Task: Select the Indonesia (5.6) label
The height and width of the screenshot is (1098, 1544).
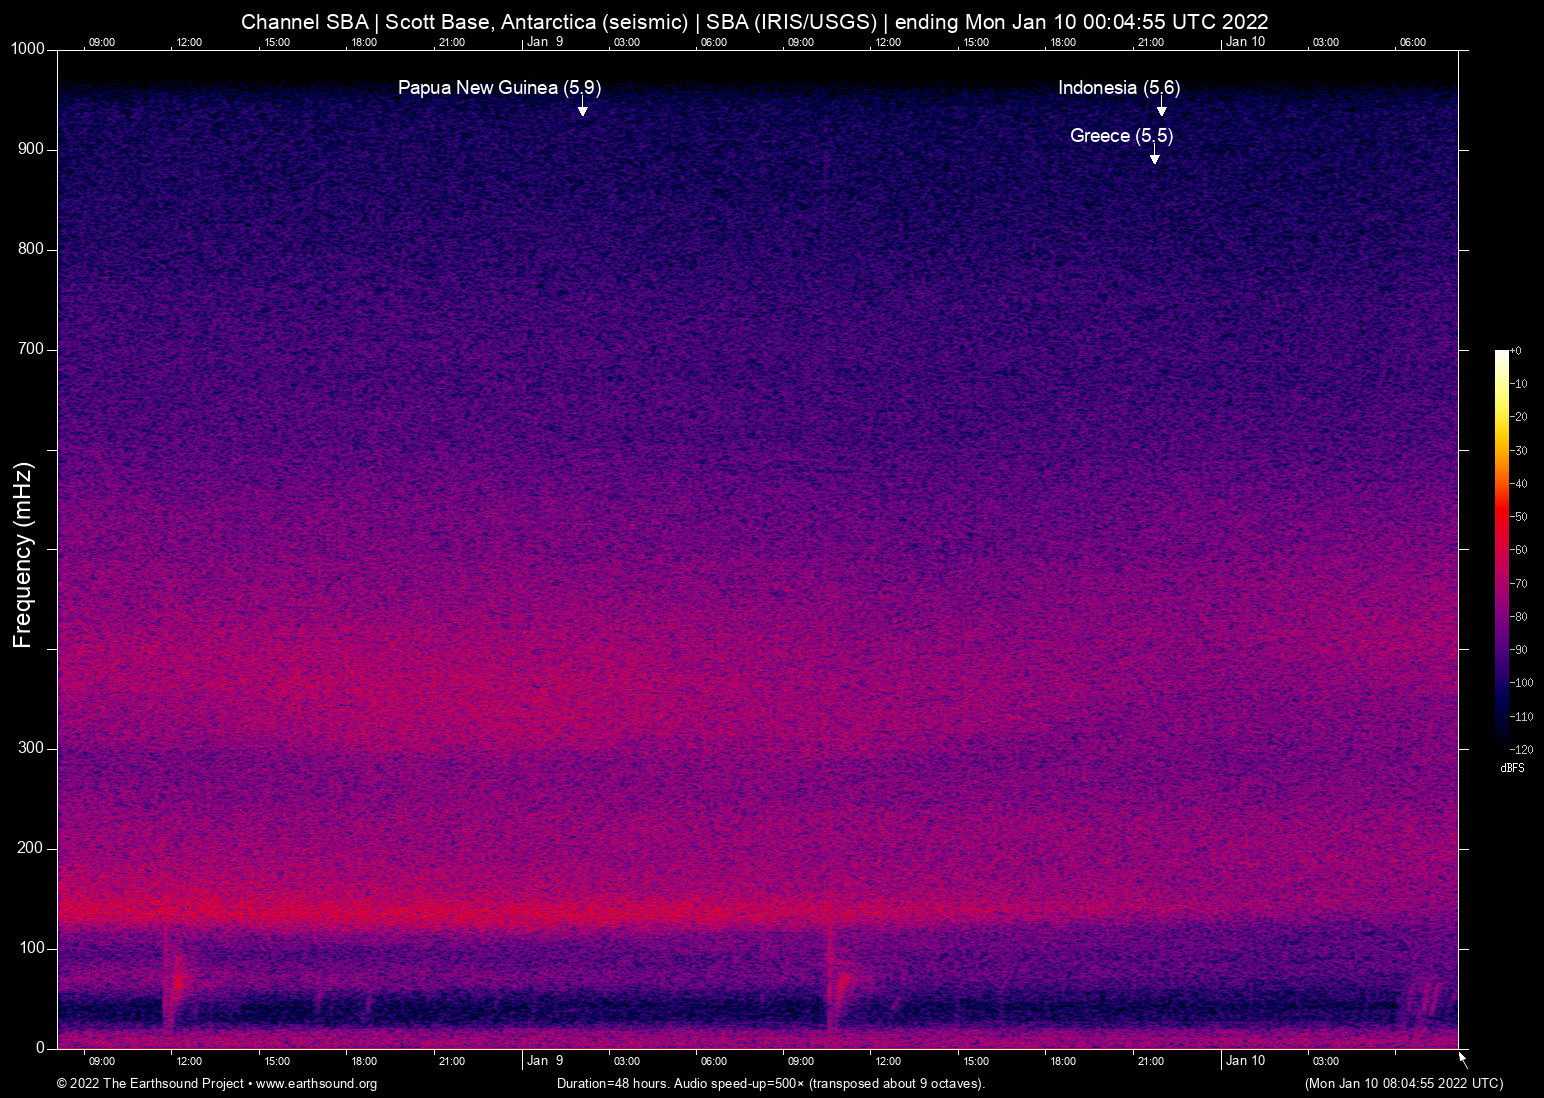Action: 1119,88
